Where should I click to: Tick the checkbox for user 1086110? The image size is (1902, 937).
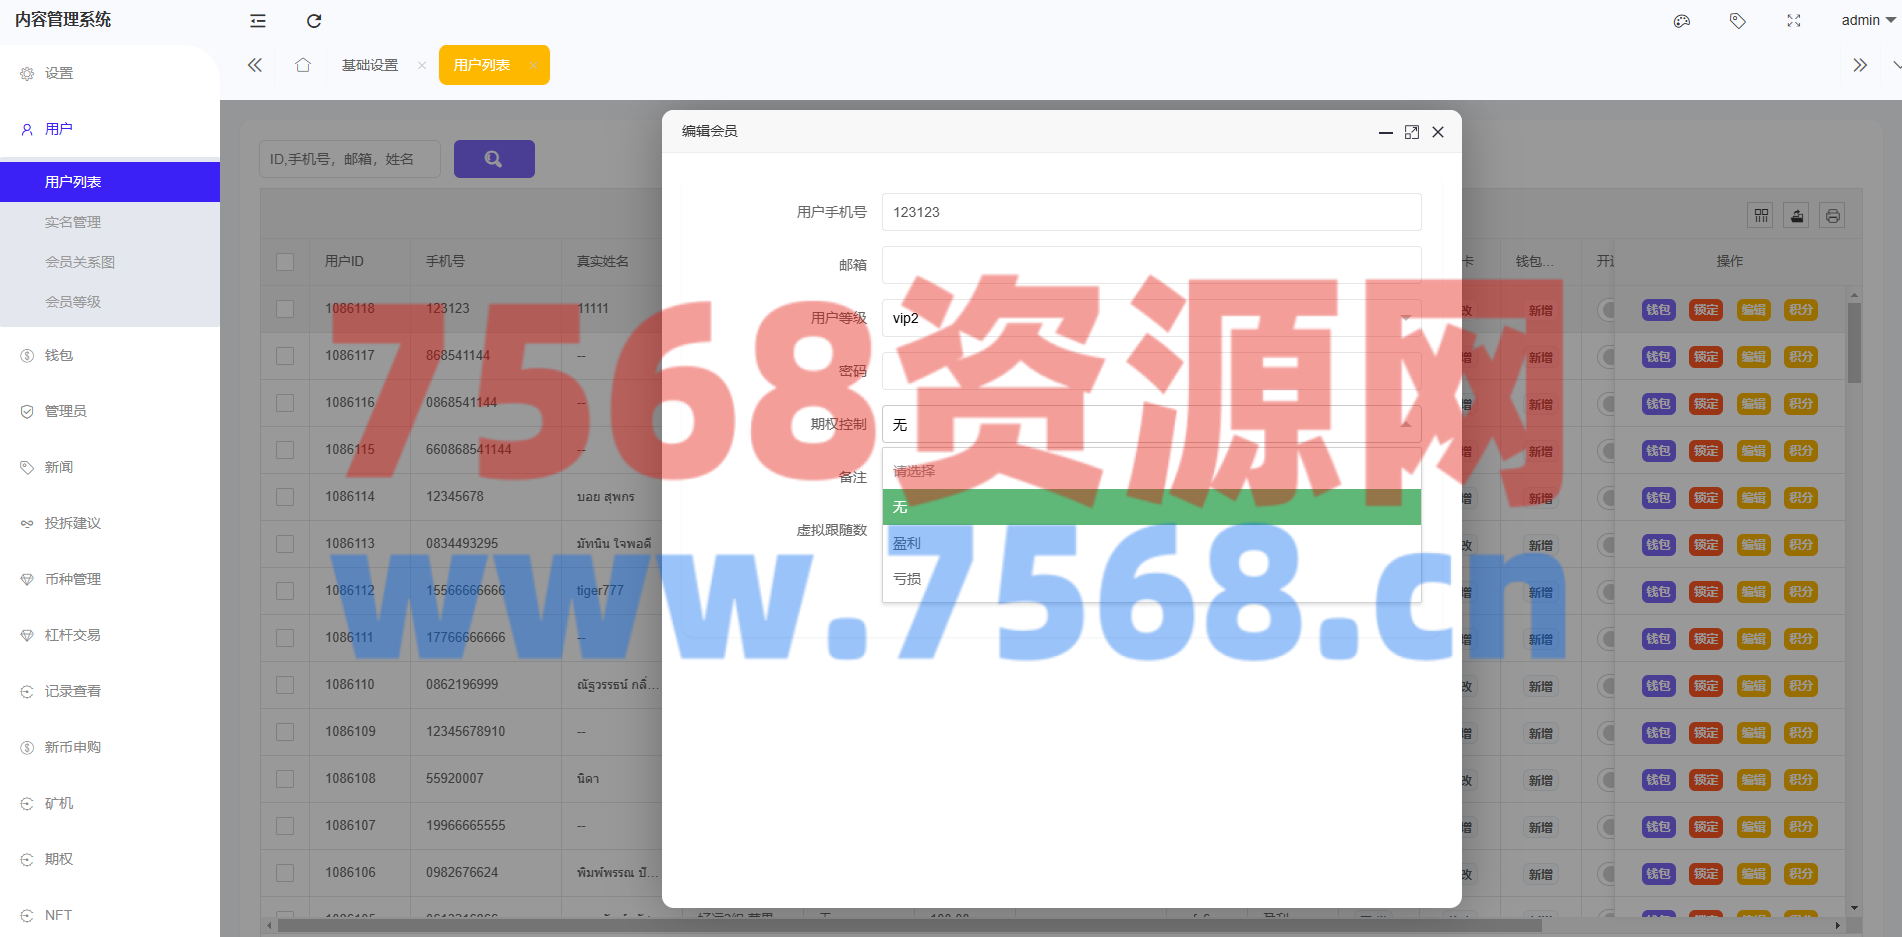coord(285,685)
